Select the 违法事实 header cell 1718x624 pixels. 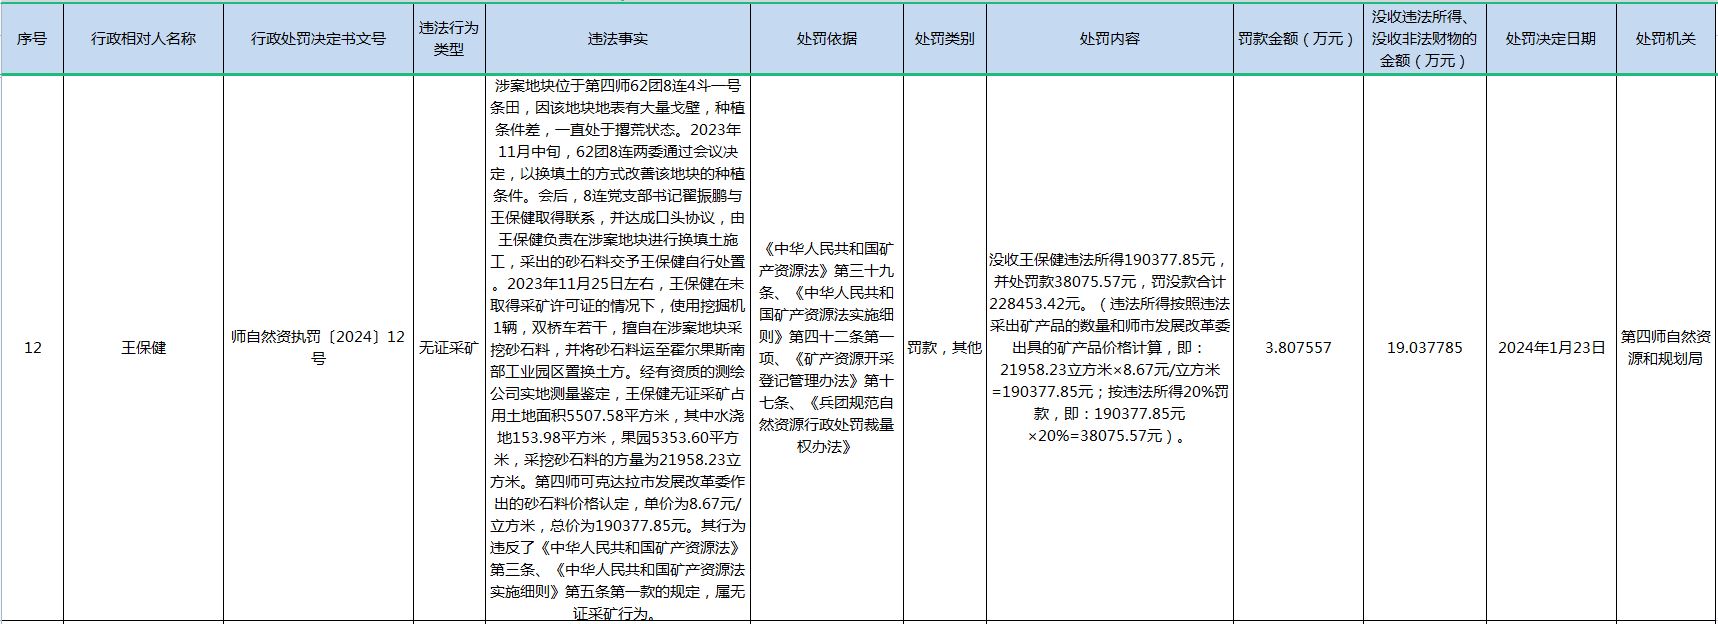point(617,39)
